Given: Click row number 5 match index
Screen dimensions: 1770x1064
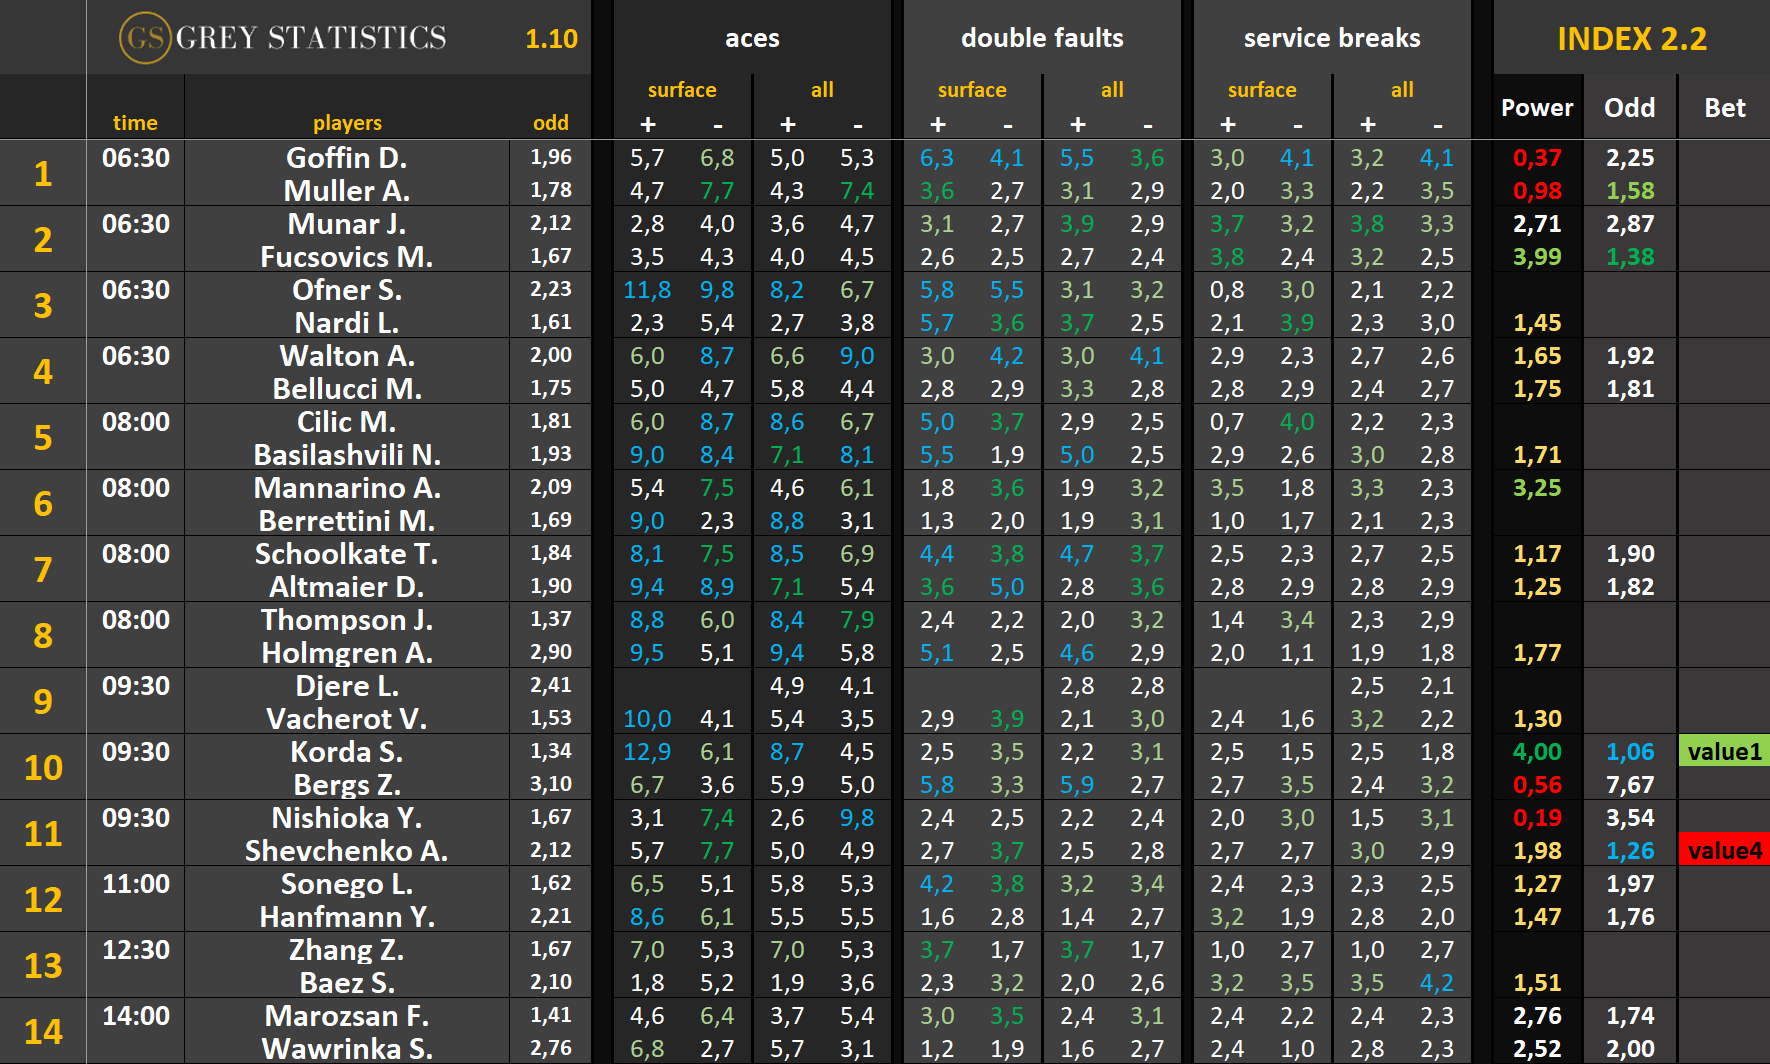Looking at the screenshot, I should pos(43,437).
